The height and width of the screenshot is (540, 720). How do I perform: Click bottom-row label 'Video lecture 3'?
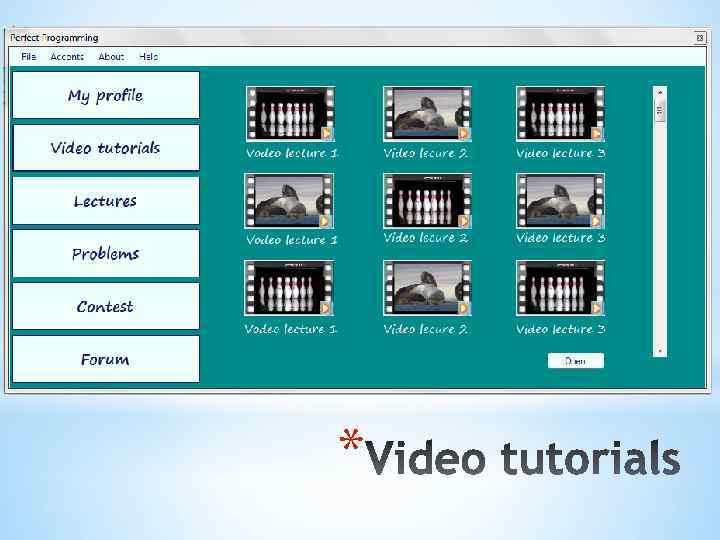pyautogui.click(x=561, y=329)
